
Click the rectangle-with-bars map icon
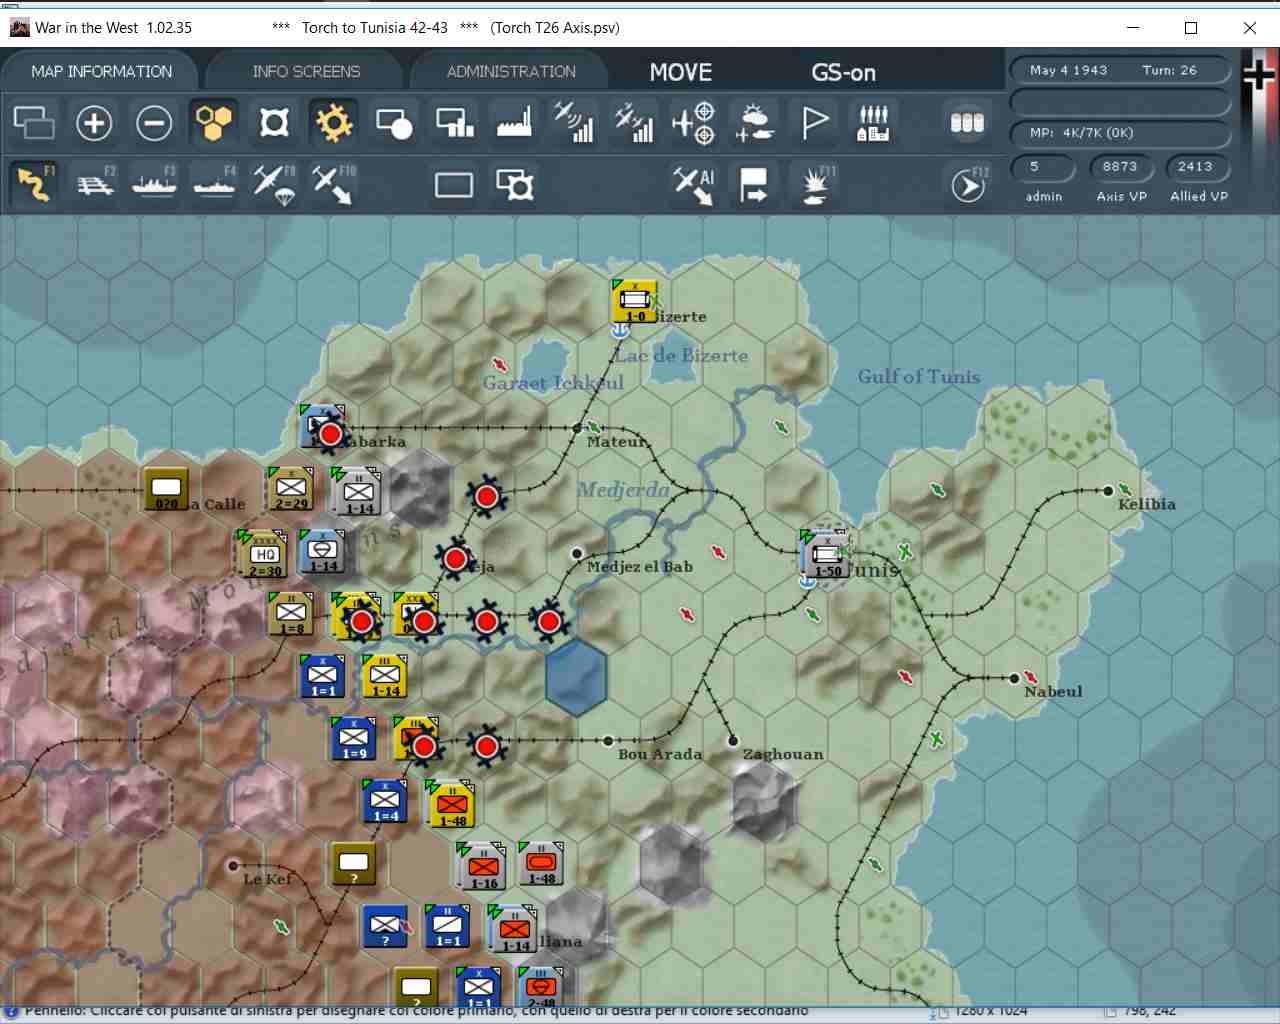pos(455,123)
